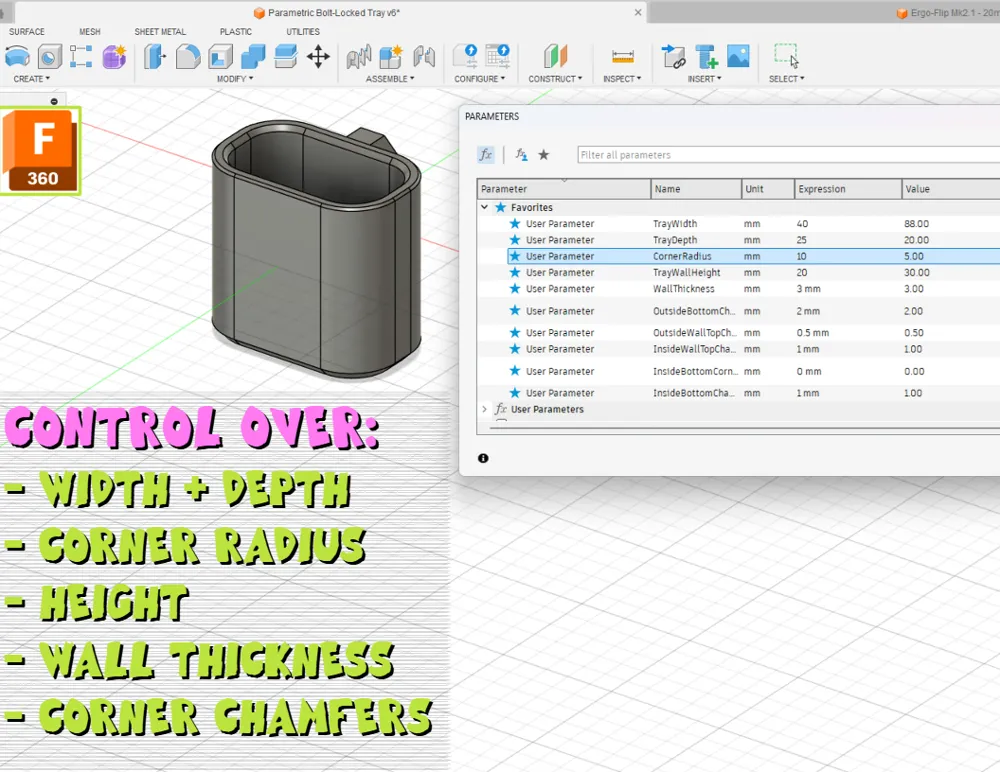Open the ASSEMBLE dropdown menu
This screenshot has height=772, width=1000.
tap(390, 78)
